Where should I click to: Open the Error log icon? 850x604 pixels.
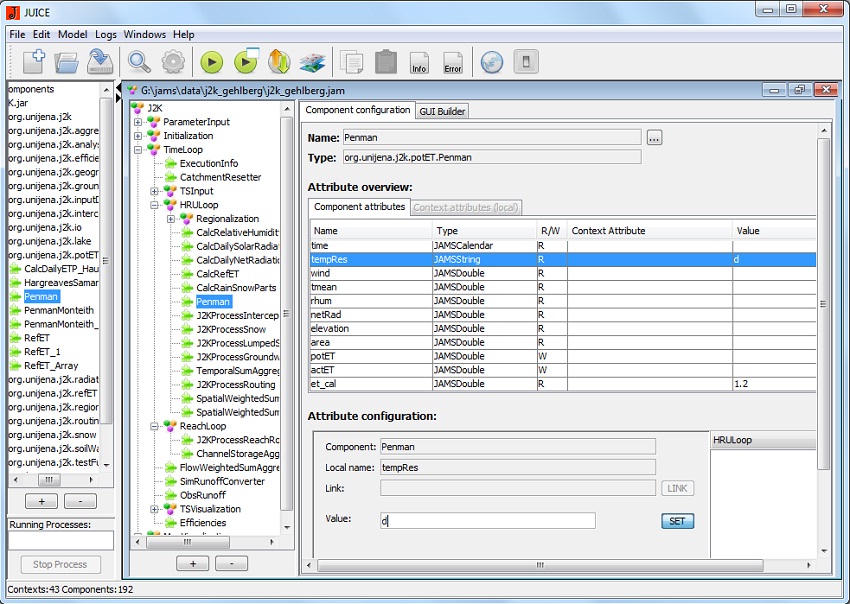click(452, 62)
